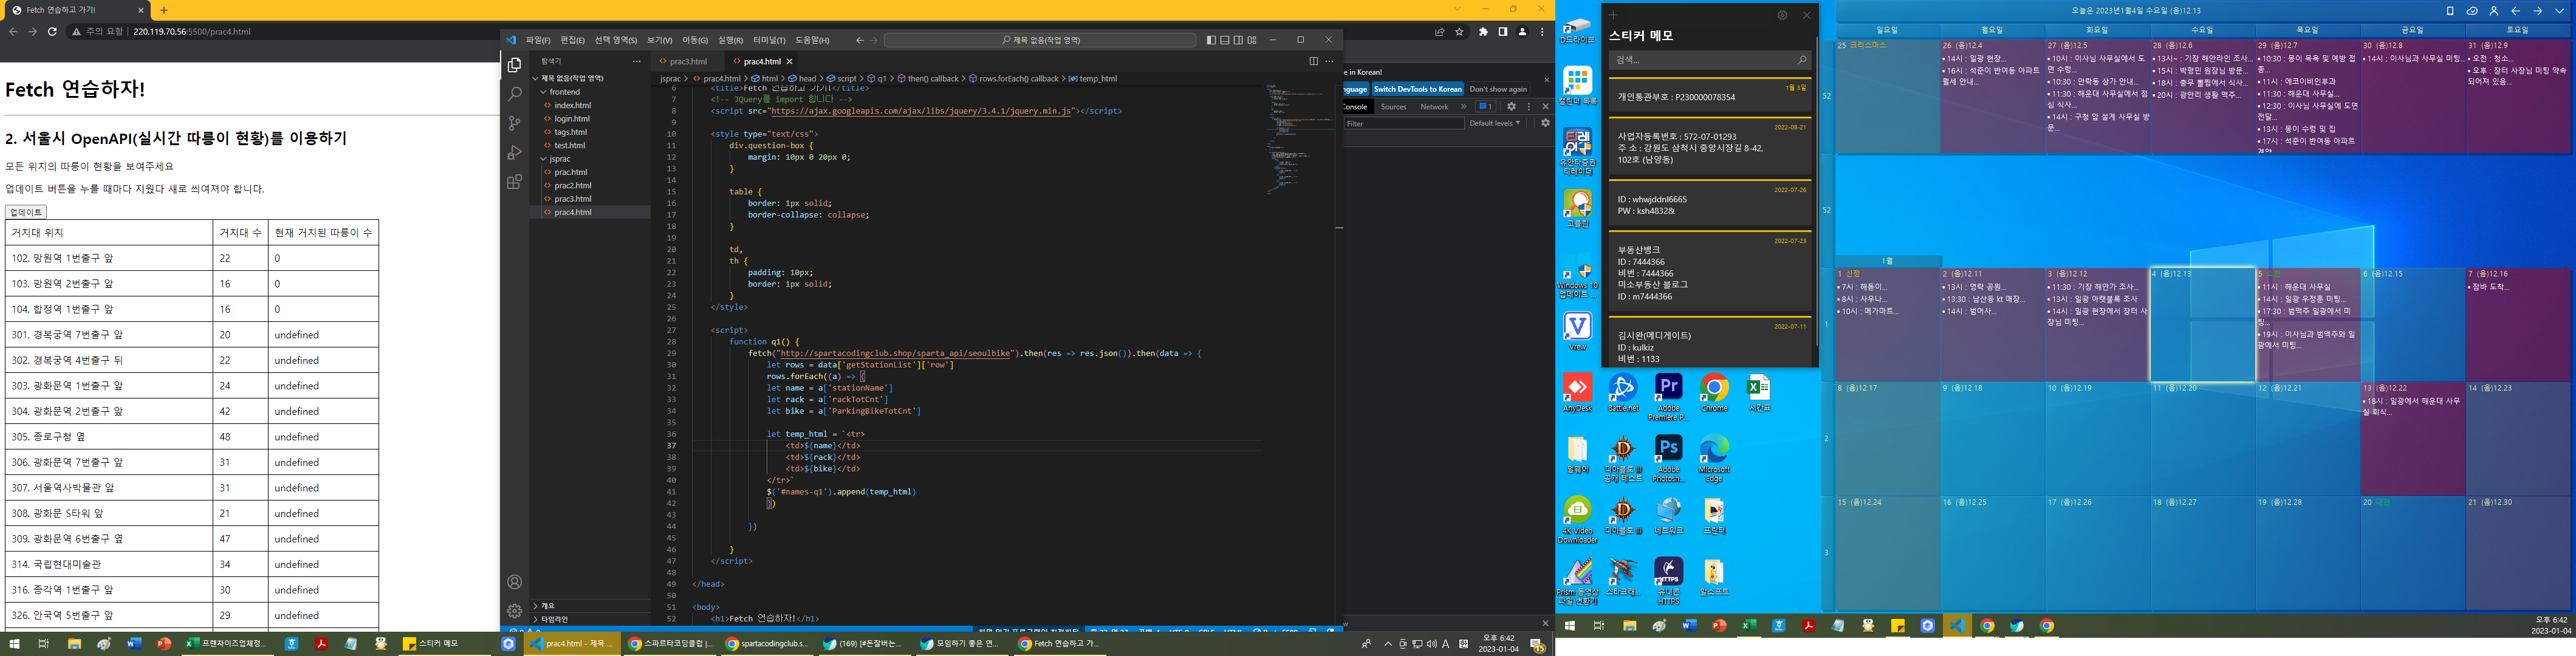Viewport: 2576px width, 656px height.
Task: Open the AnyDesk desktop shortcut
Action: click(1577, 392)
